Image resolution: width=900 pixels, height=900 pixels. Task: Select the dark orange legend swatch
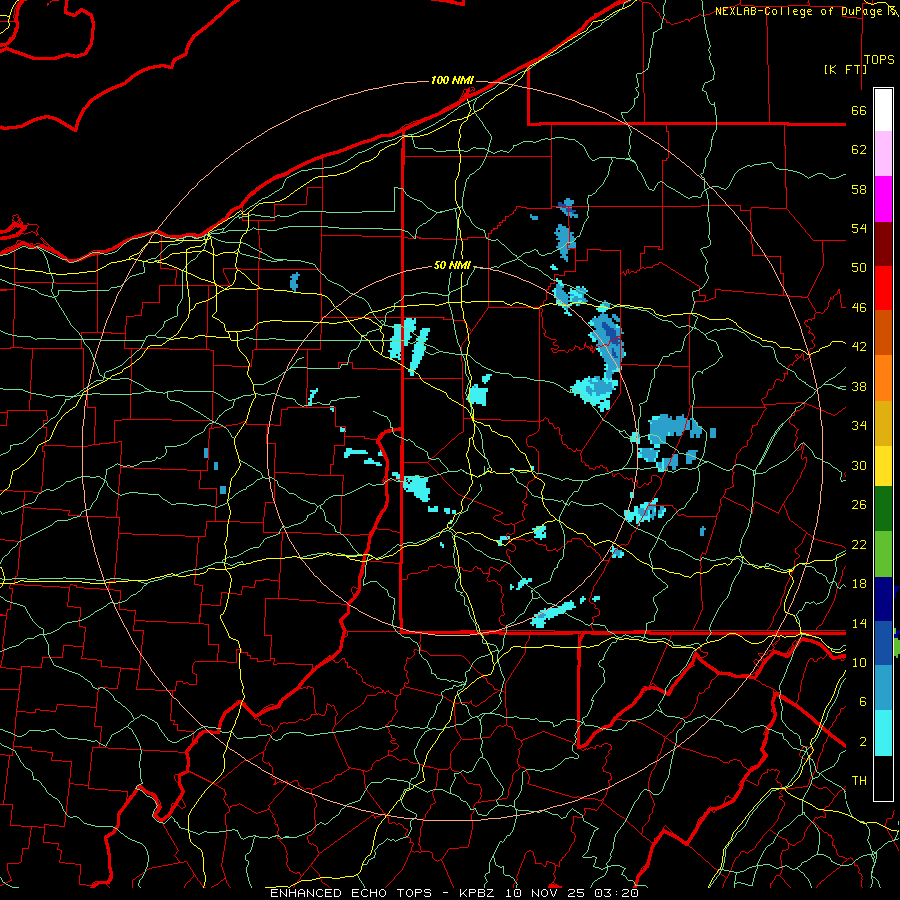(883, 333)
